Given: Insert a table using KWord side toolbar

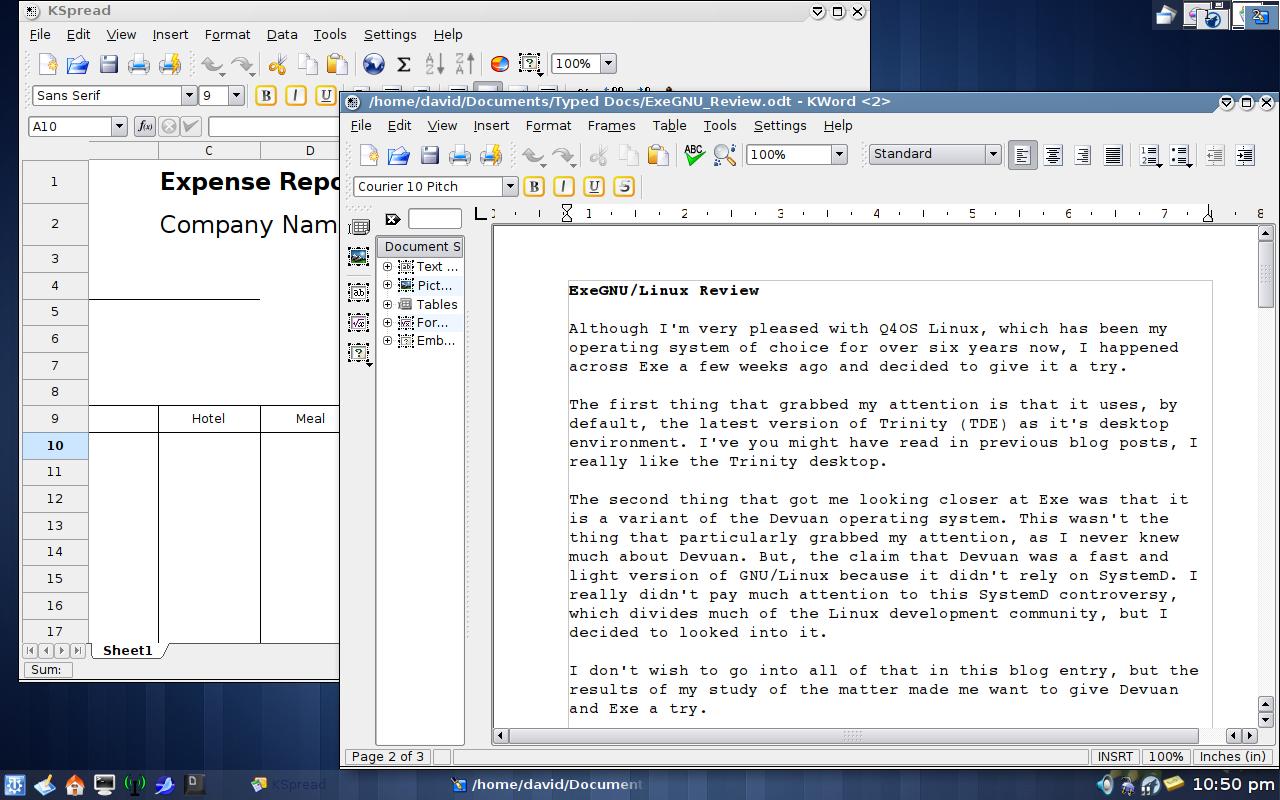Looking at the screenshot, I should [359, 227].
